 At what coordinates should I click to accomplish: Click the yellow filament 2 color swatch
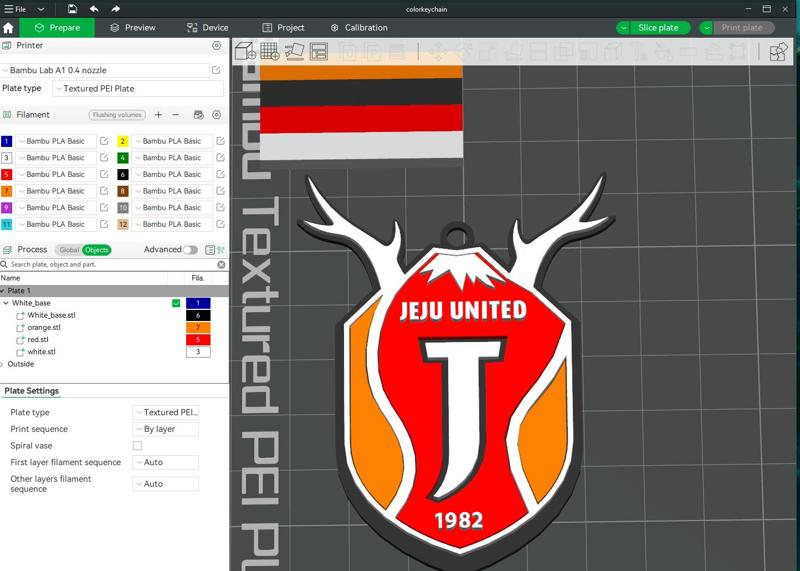(122, 141)
